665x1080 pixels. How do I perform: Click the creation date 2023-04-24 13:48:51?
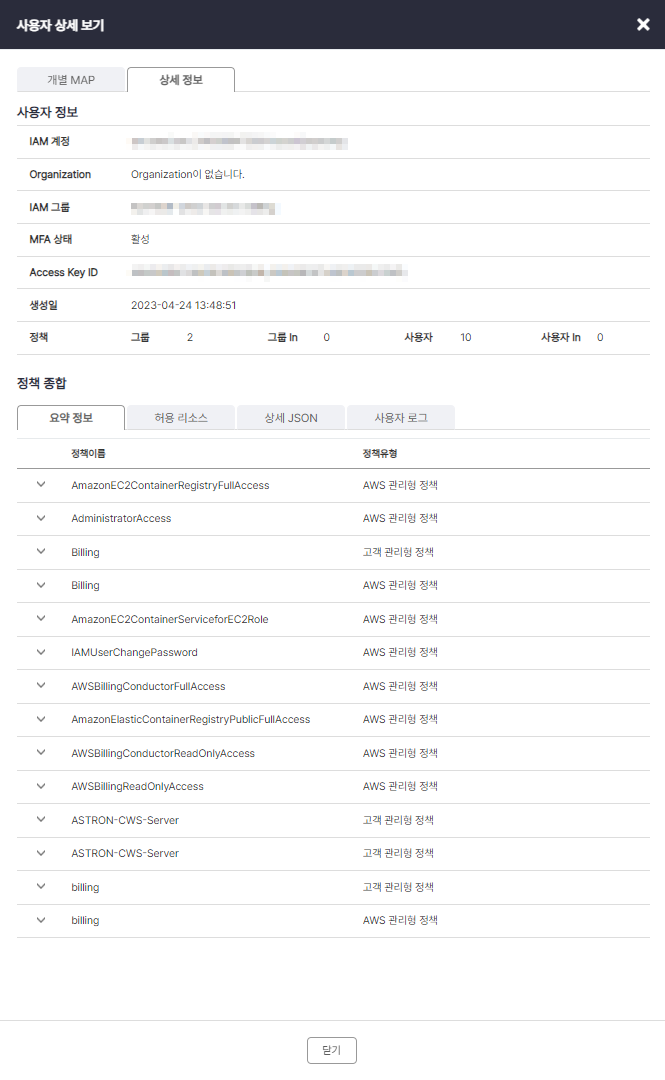183,305
